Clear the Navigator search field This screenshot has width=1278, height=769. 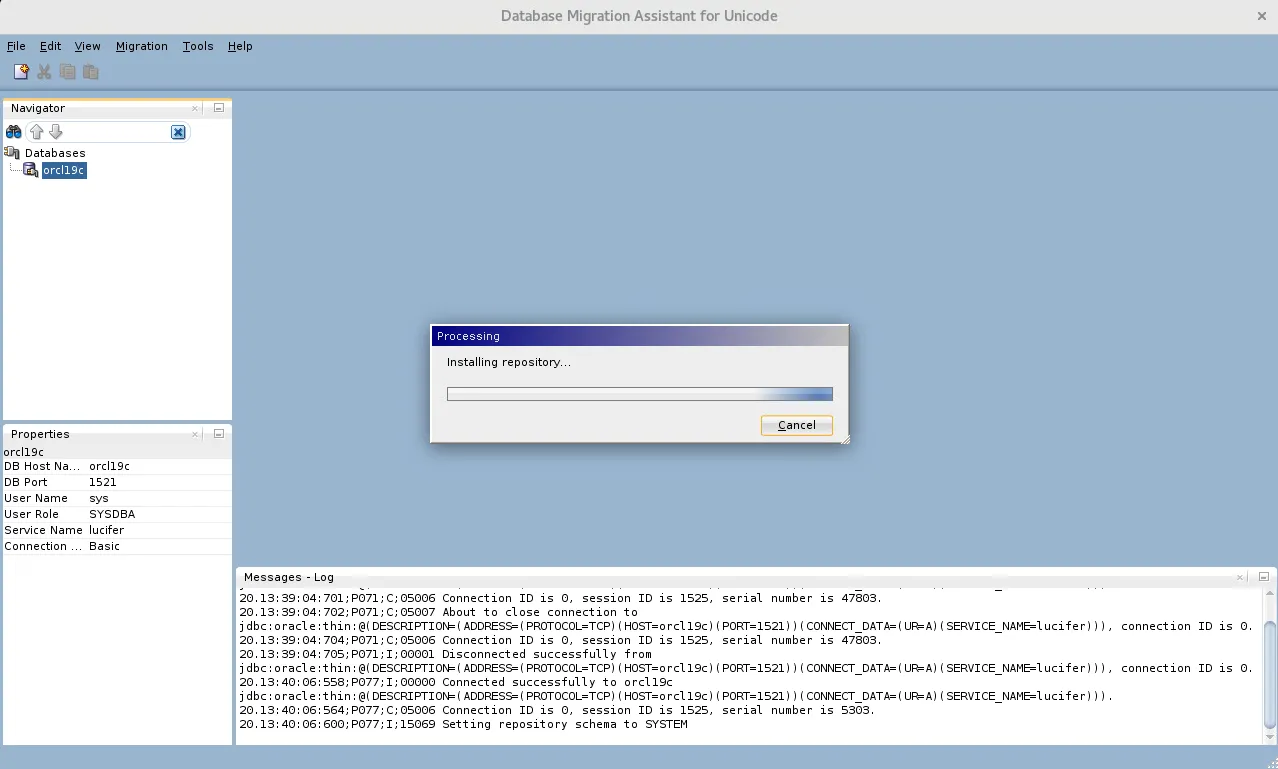tap(178, 131)
